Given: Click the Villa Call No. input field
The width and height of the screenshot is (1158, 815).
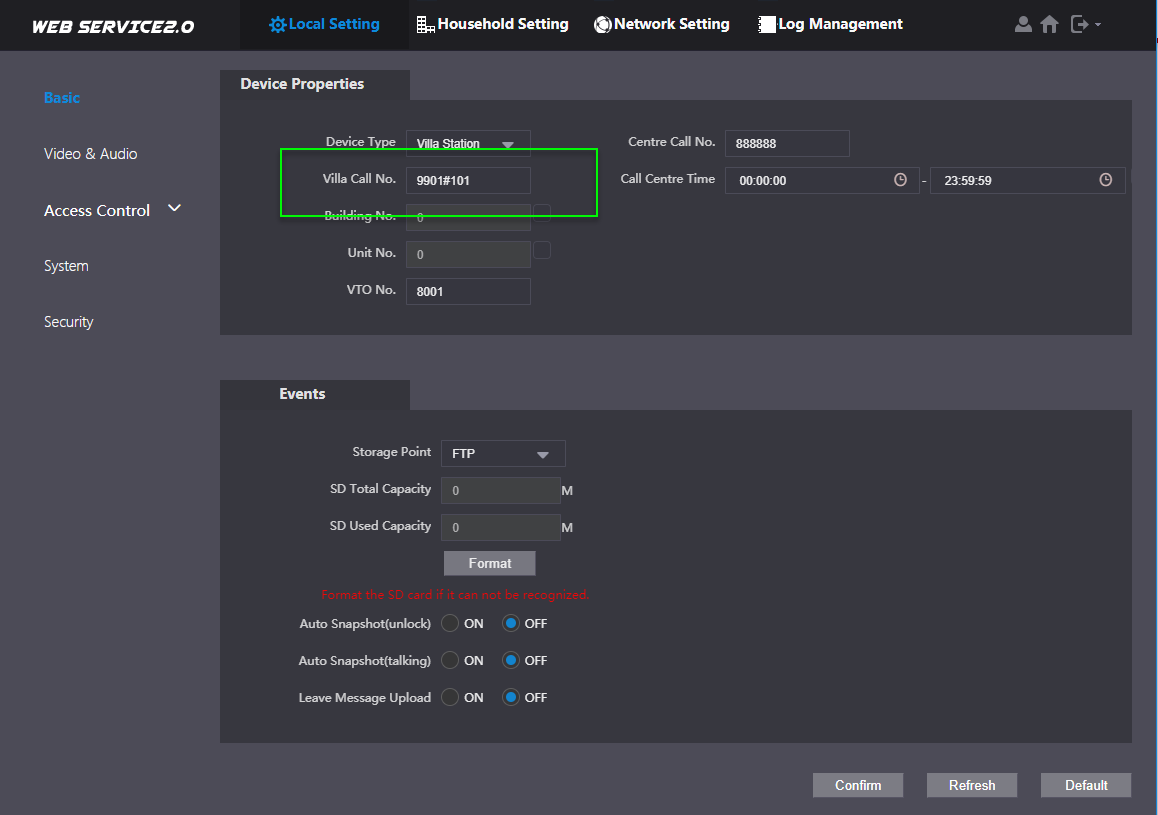Looking at the screenshot, I should [x=468, y=180].
